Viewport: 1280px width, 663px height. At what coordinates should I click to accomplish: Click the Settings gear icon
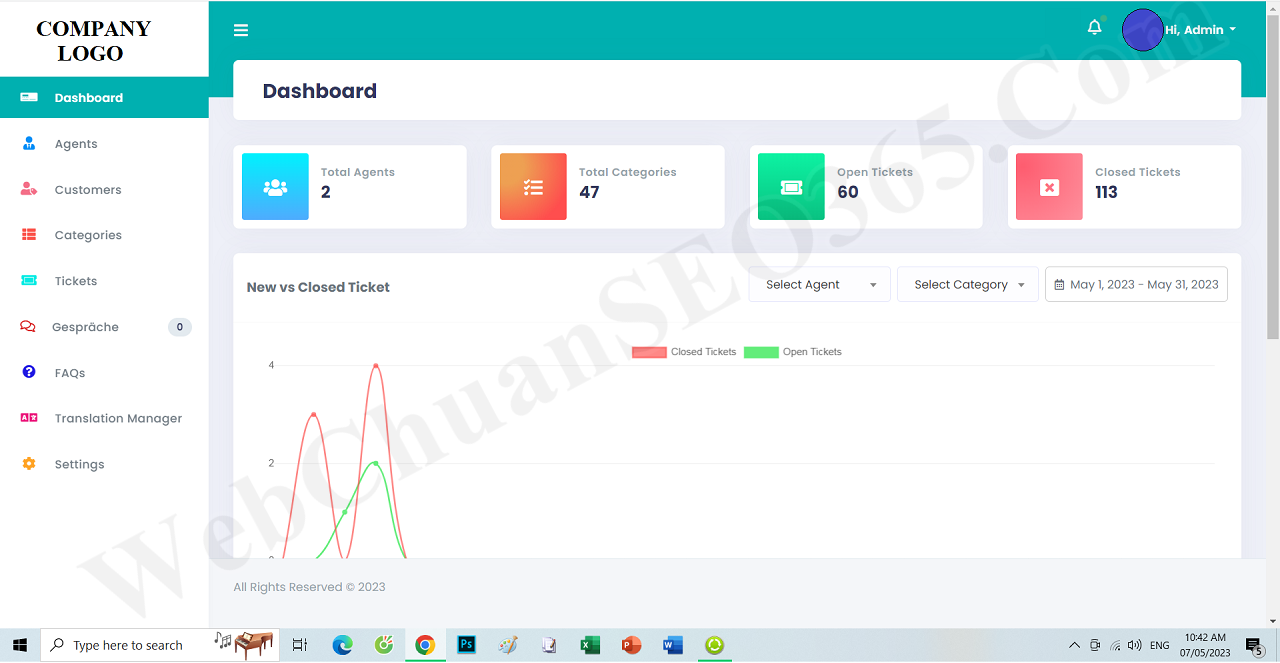click(29, 464)
